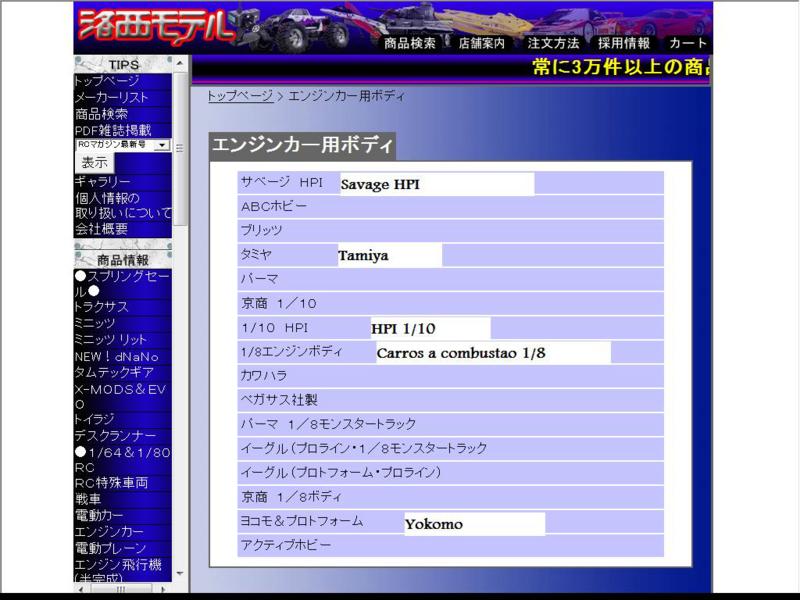Open 注文方法 in the top navigation
This screenshot has width=800, height=600.
pyautogui.click(x=554, y=43)
